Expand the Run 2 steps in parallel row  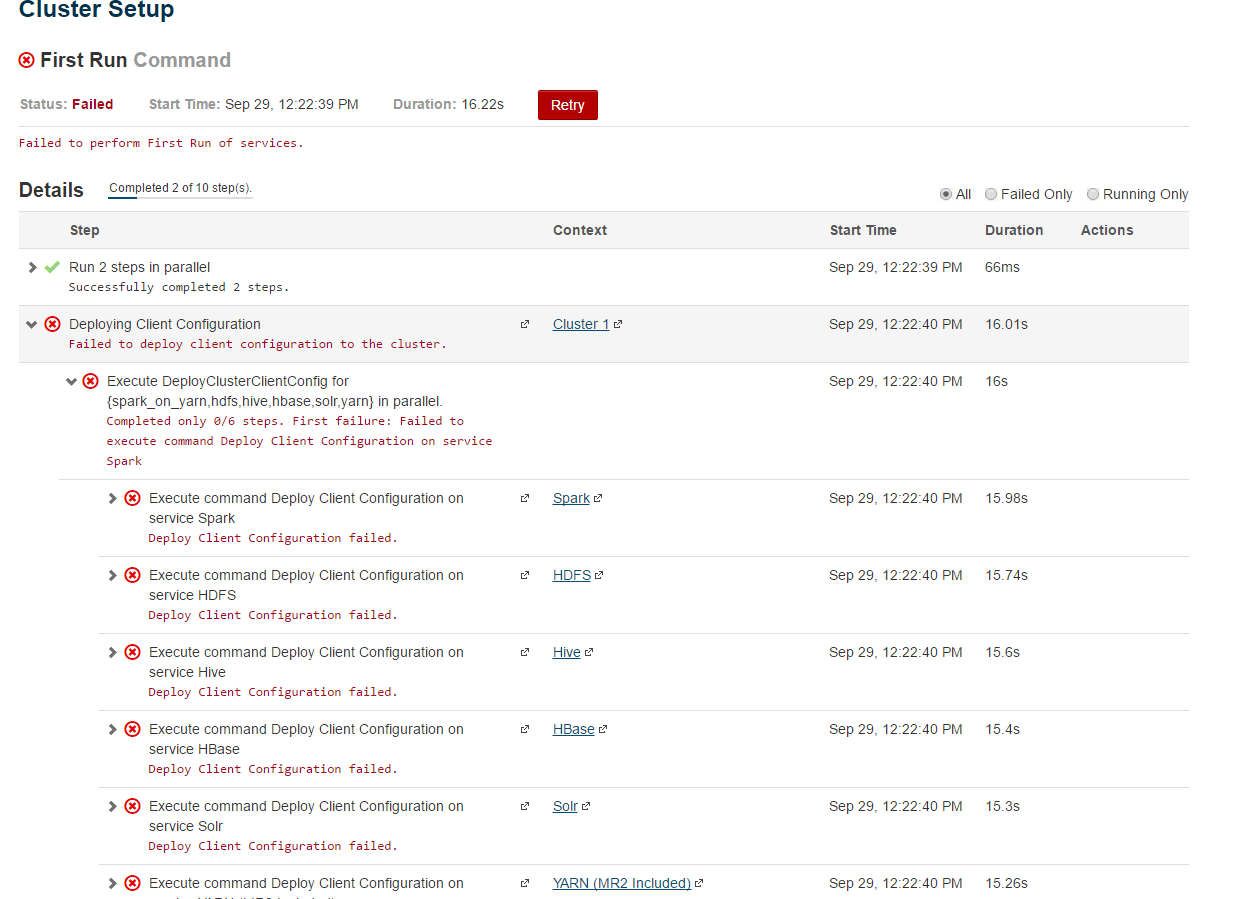pos(31,267)
